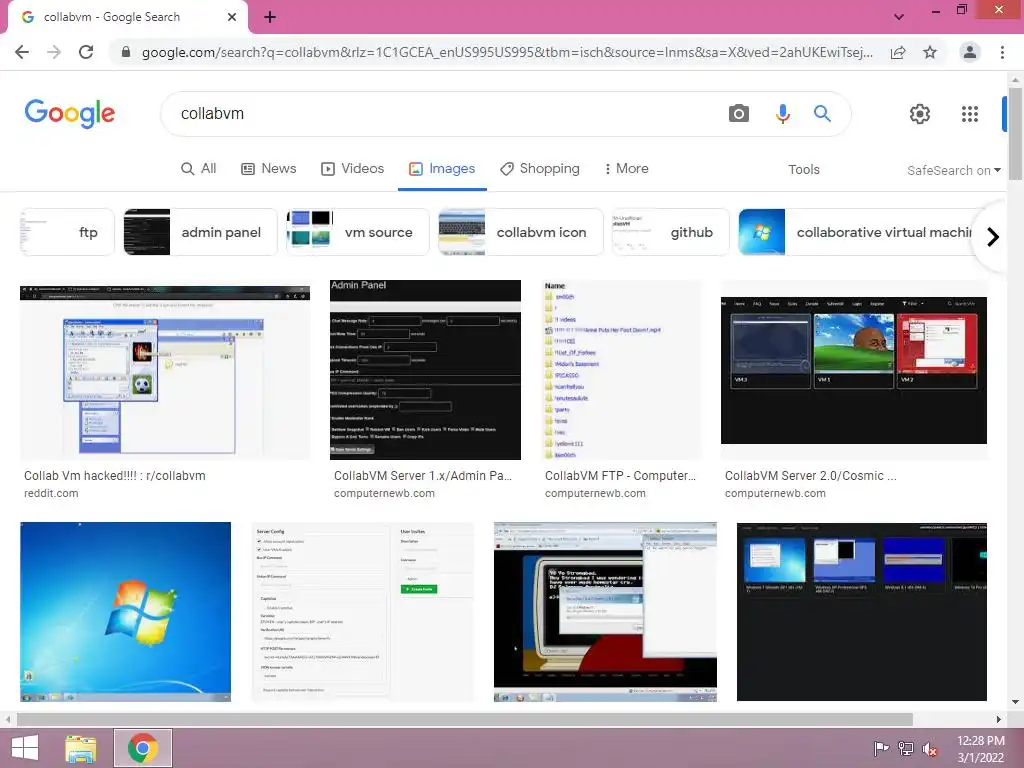Click the Chrome taskbar icon

coord(143,748)
